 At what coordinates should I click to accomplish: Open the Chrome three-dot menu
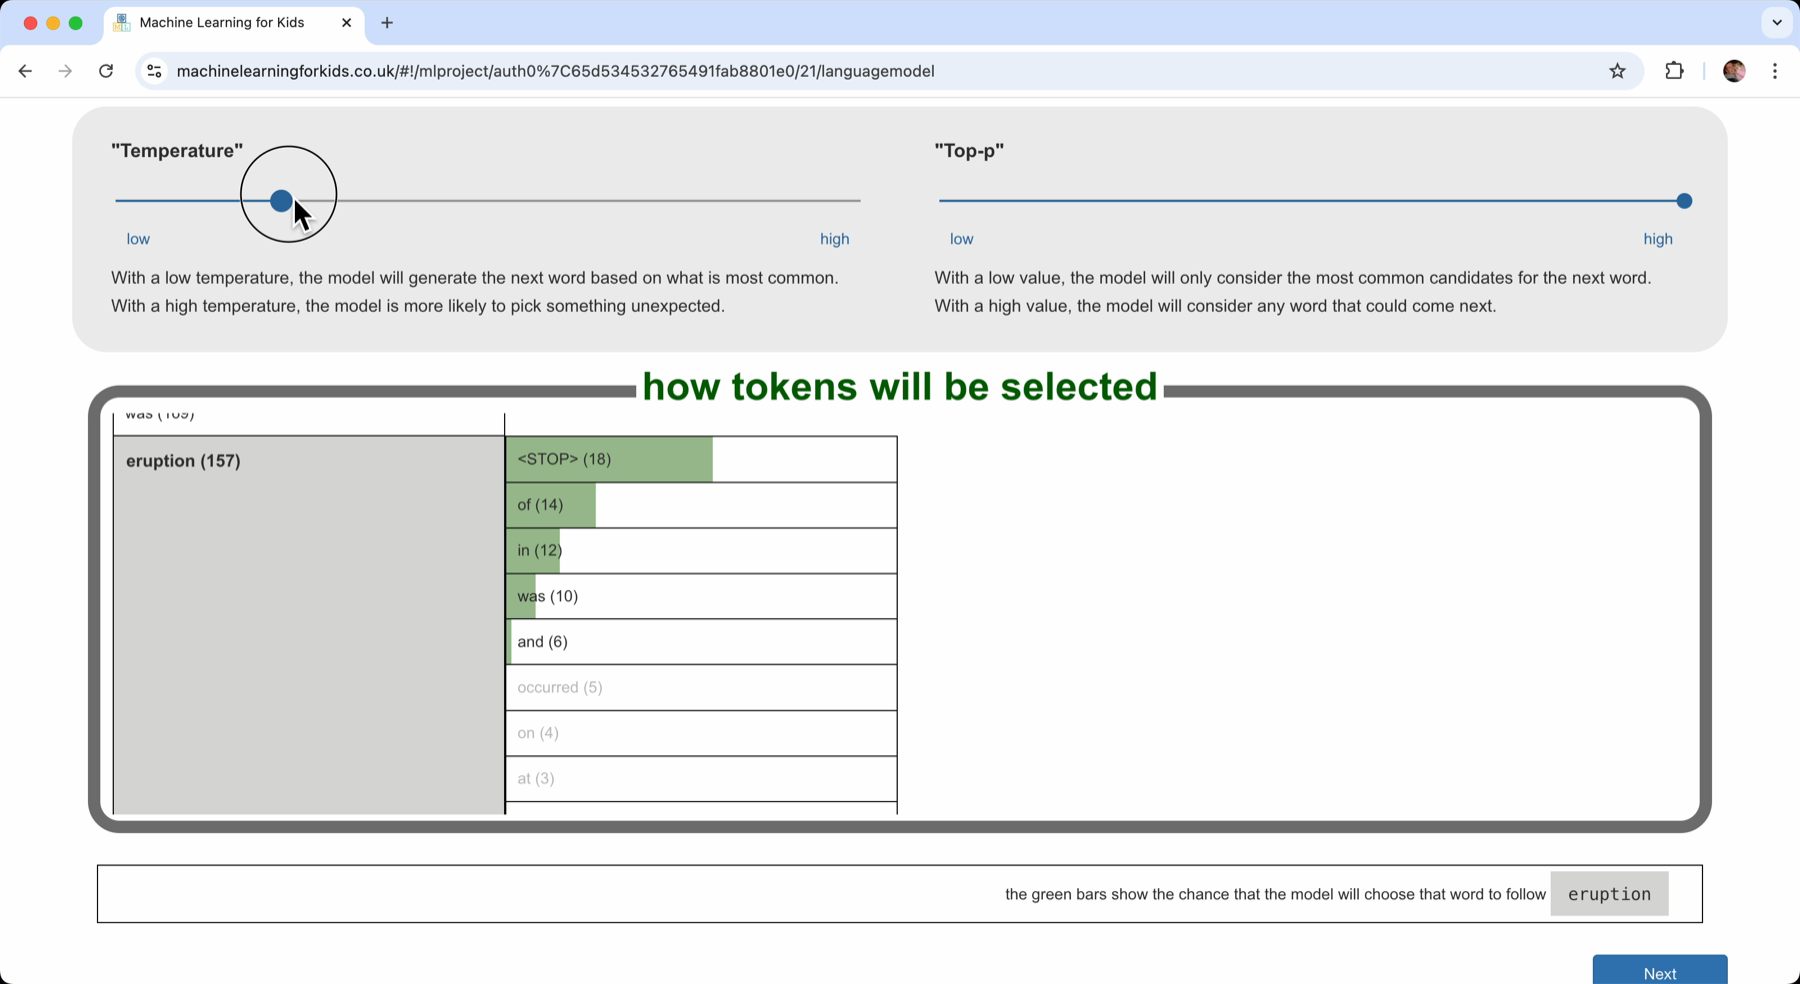tap(1775, 71)
